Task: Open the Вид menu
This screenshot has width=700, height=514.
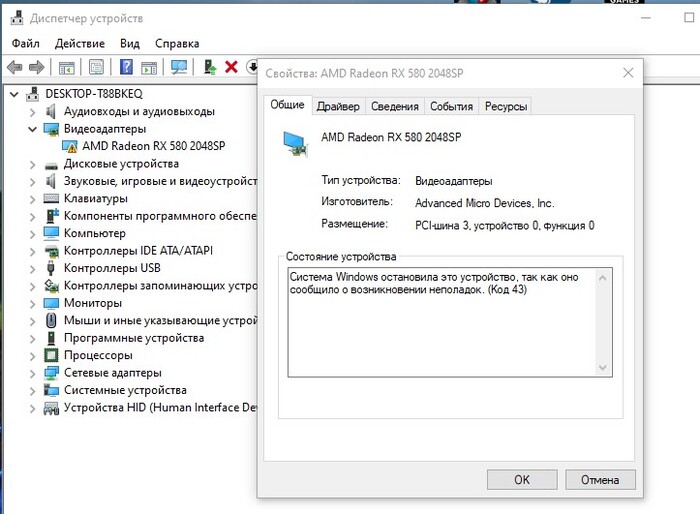Action: pyautogui.click(x=129, y=43)
